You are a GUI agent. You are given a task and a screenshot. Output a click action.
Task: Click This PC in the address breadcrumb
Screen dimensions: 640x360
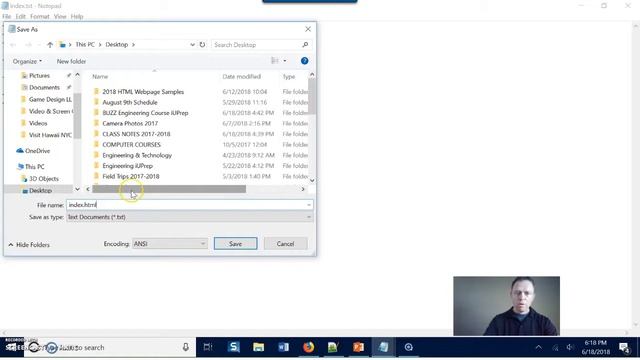click(85, 44)
